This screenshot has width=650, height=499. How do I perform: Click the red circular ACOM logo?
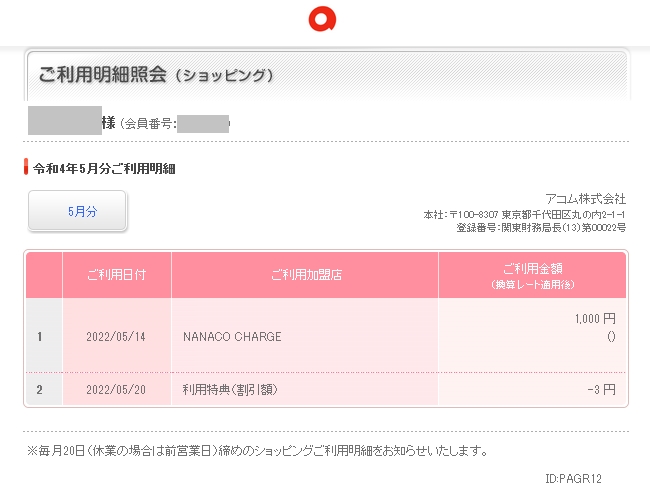pyautogui.click(x=324, y=19)
